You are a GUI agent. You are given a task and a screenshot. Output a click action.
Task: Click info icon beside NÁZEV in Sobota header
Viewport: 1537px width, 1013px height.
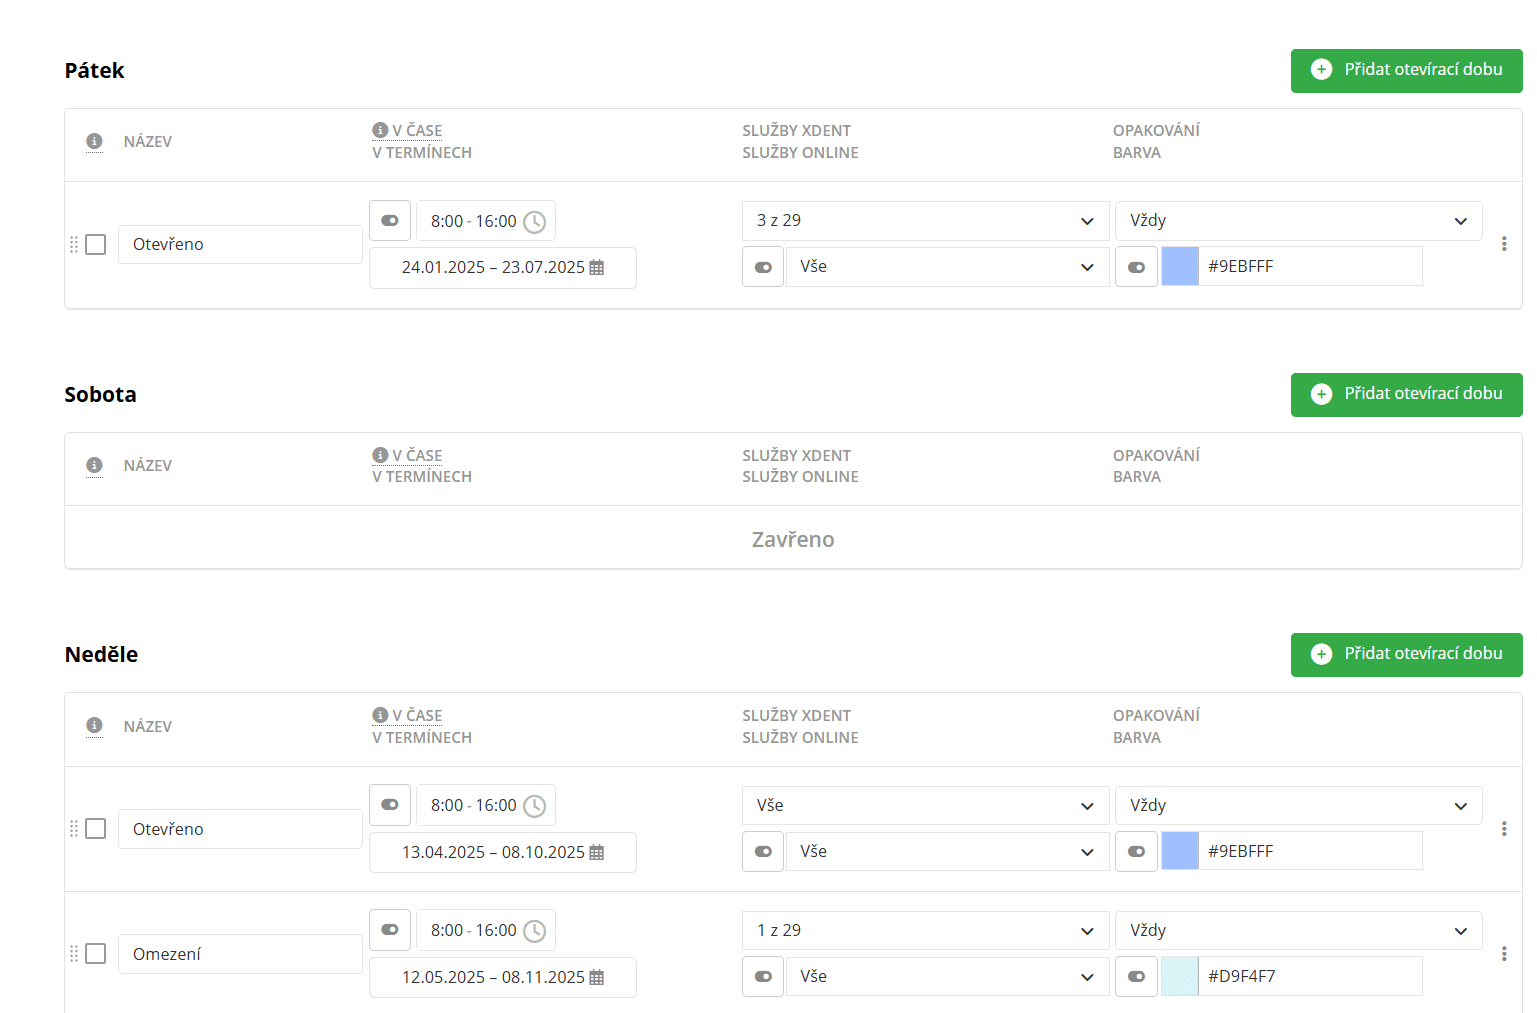coord(94,465)
